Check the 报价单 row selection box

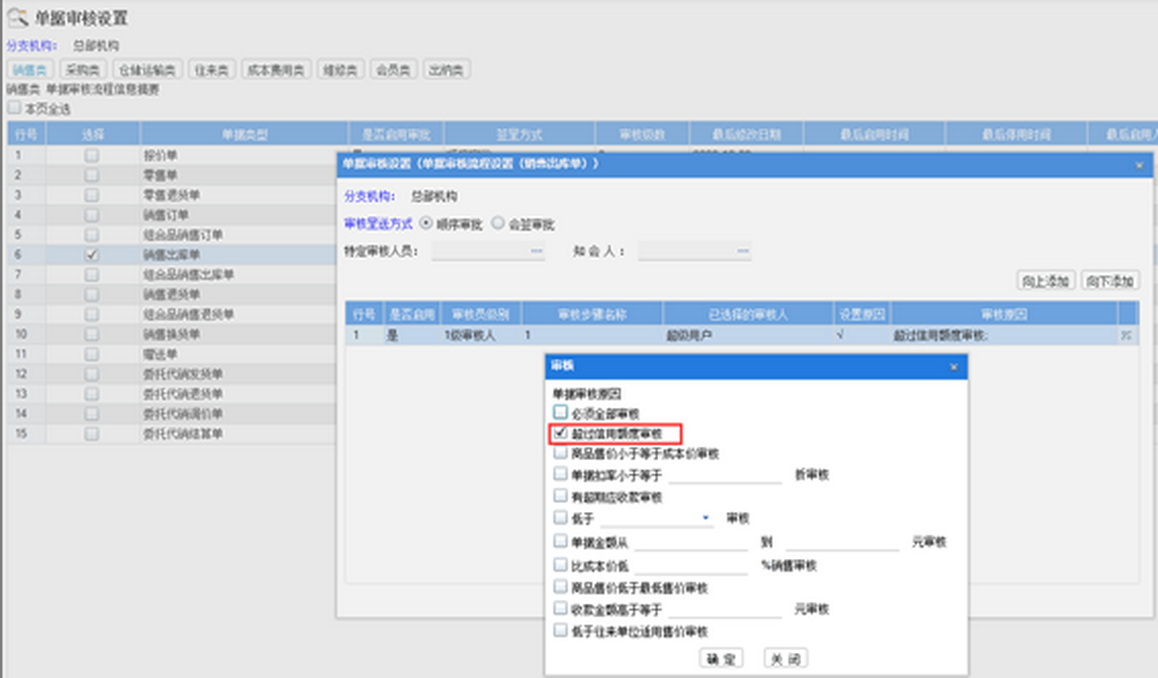tap(92, 156)
